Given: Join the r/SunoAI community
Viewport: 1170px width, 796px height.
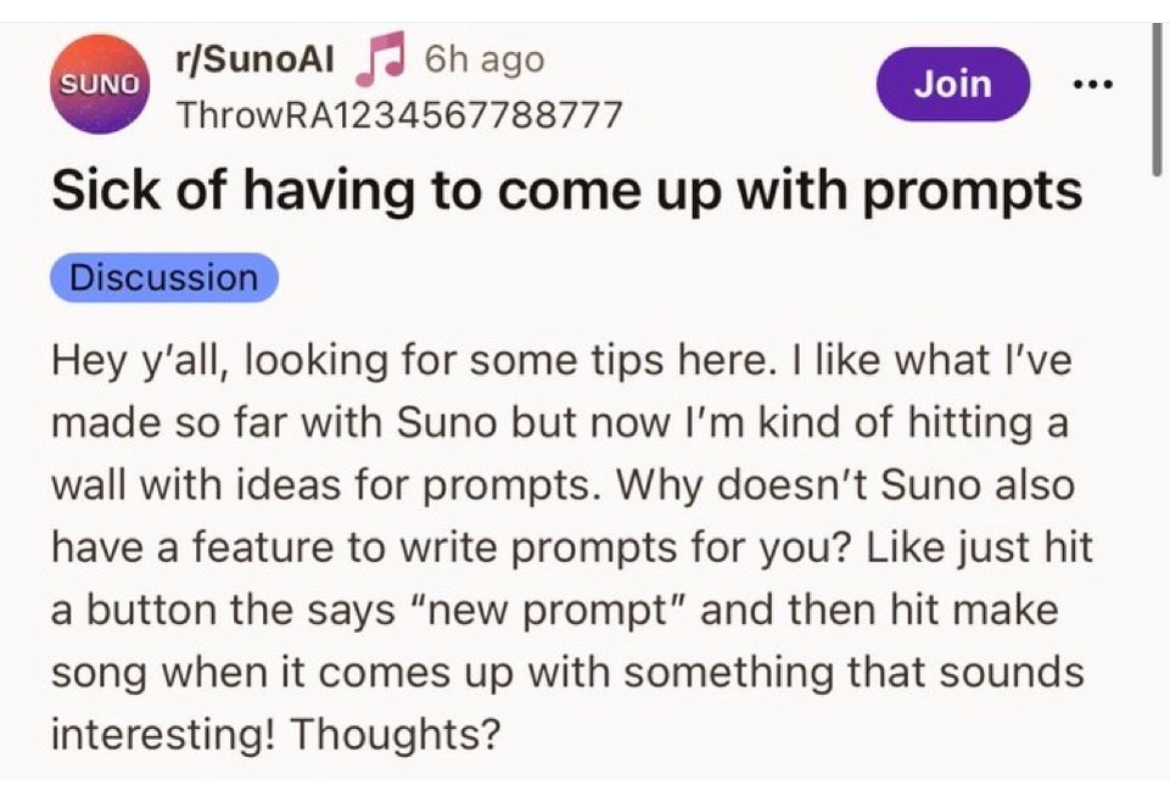Looking at the screenshot, I should pos(953,83).
